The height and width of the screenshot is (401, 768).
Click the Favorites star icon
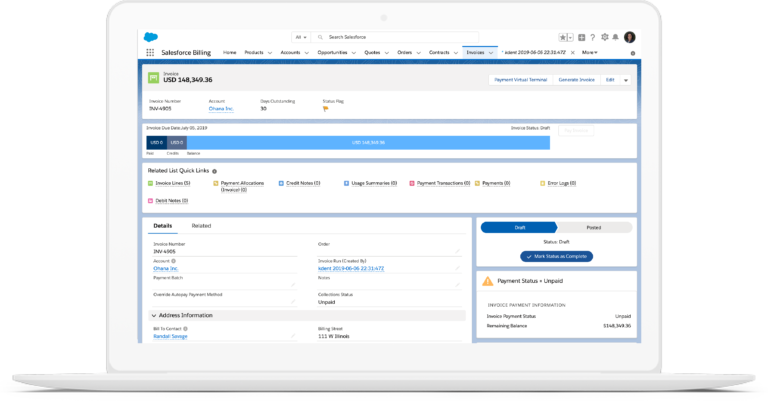563,37
